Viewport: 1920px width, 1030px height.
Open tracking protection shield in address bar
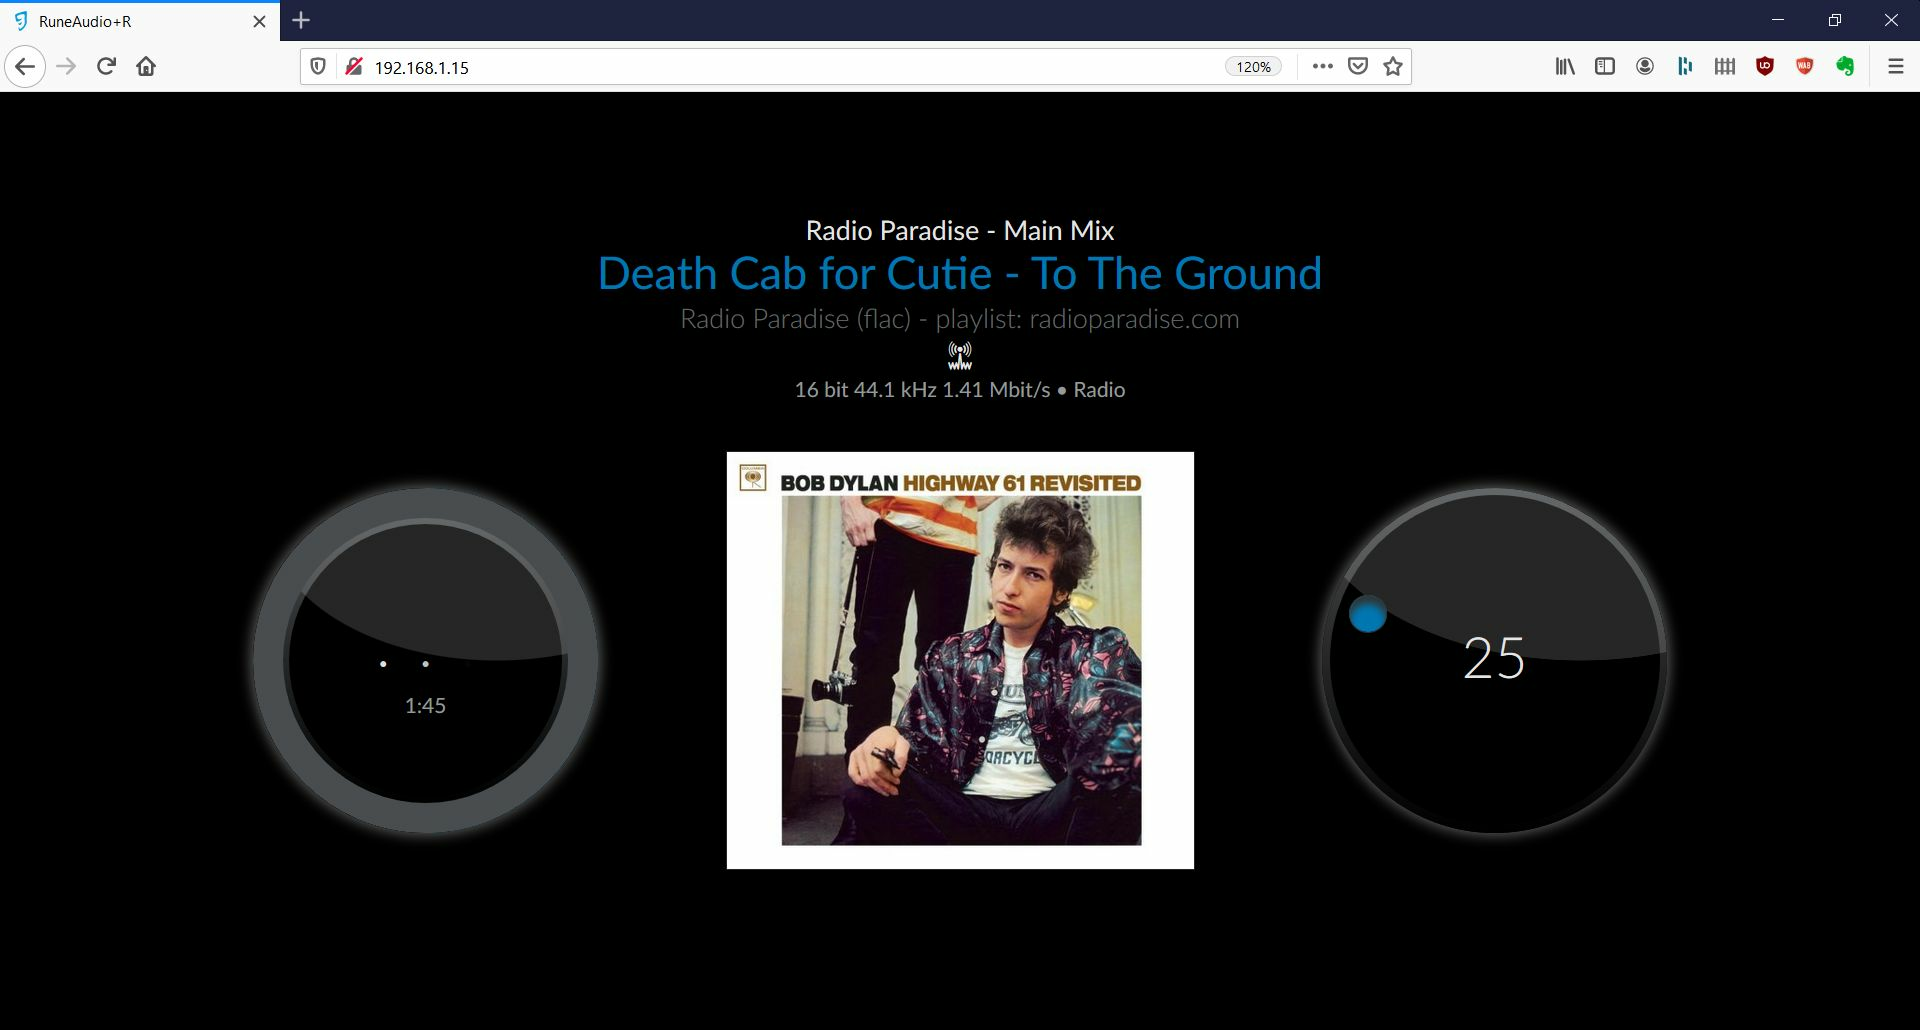(318, 67)
